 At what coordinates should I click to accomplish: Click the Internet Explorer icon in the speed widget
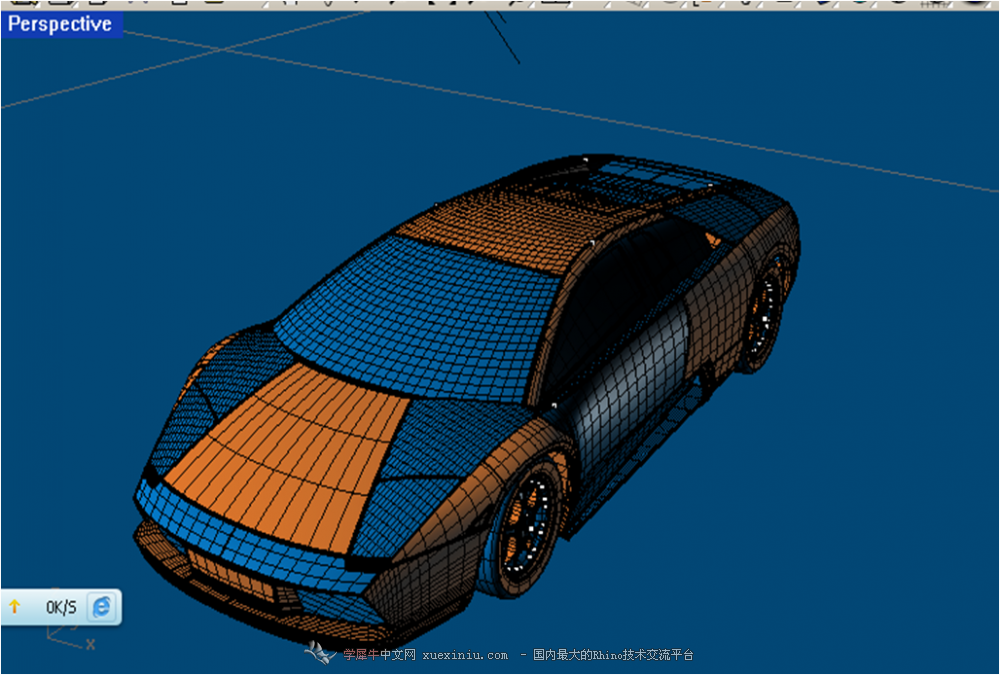tap(101, 607)
